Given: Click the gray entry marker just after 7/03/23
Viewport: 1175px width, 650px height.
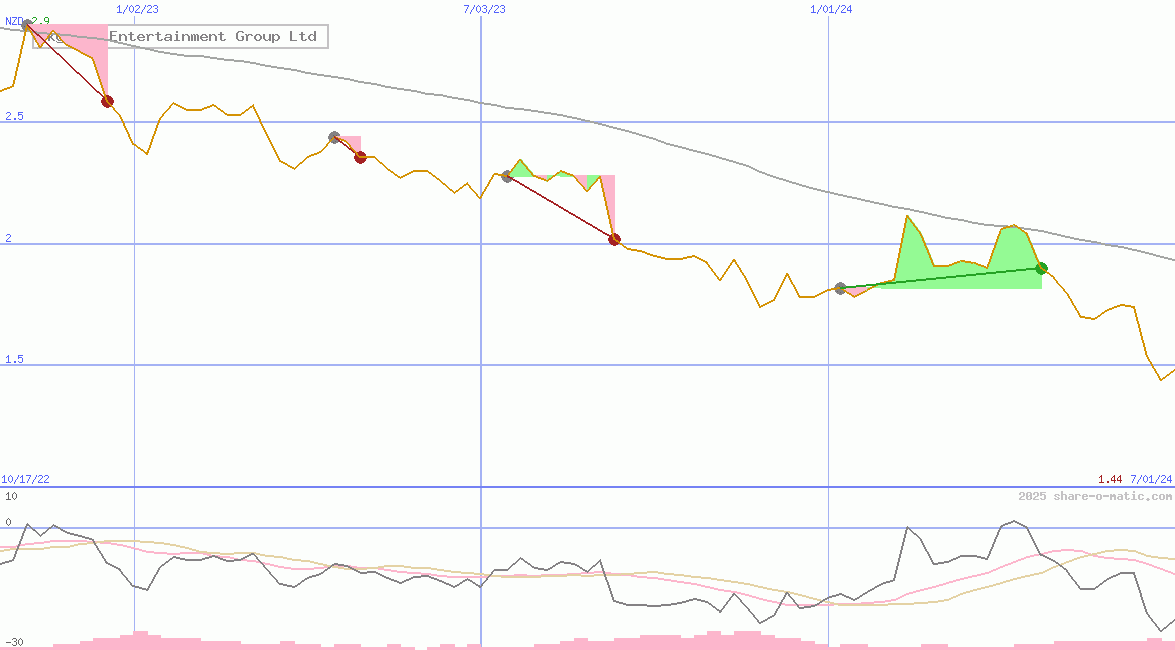Looking at the screenshot, I should [x=507, y=176].
